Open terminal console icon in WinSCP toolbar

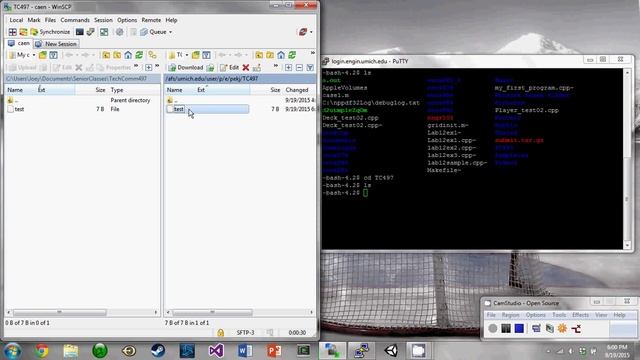pyautogui.click(x=80, y=32)
